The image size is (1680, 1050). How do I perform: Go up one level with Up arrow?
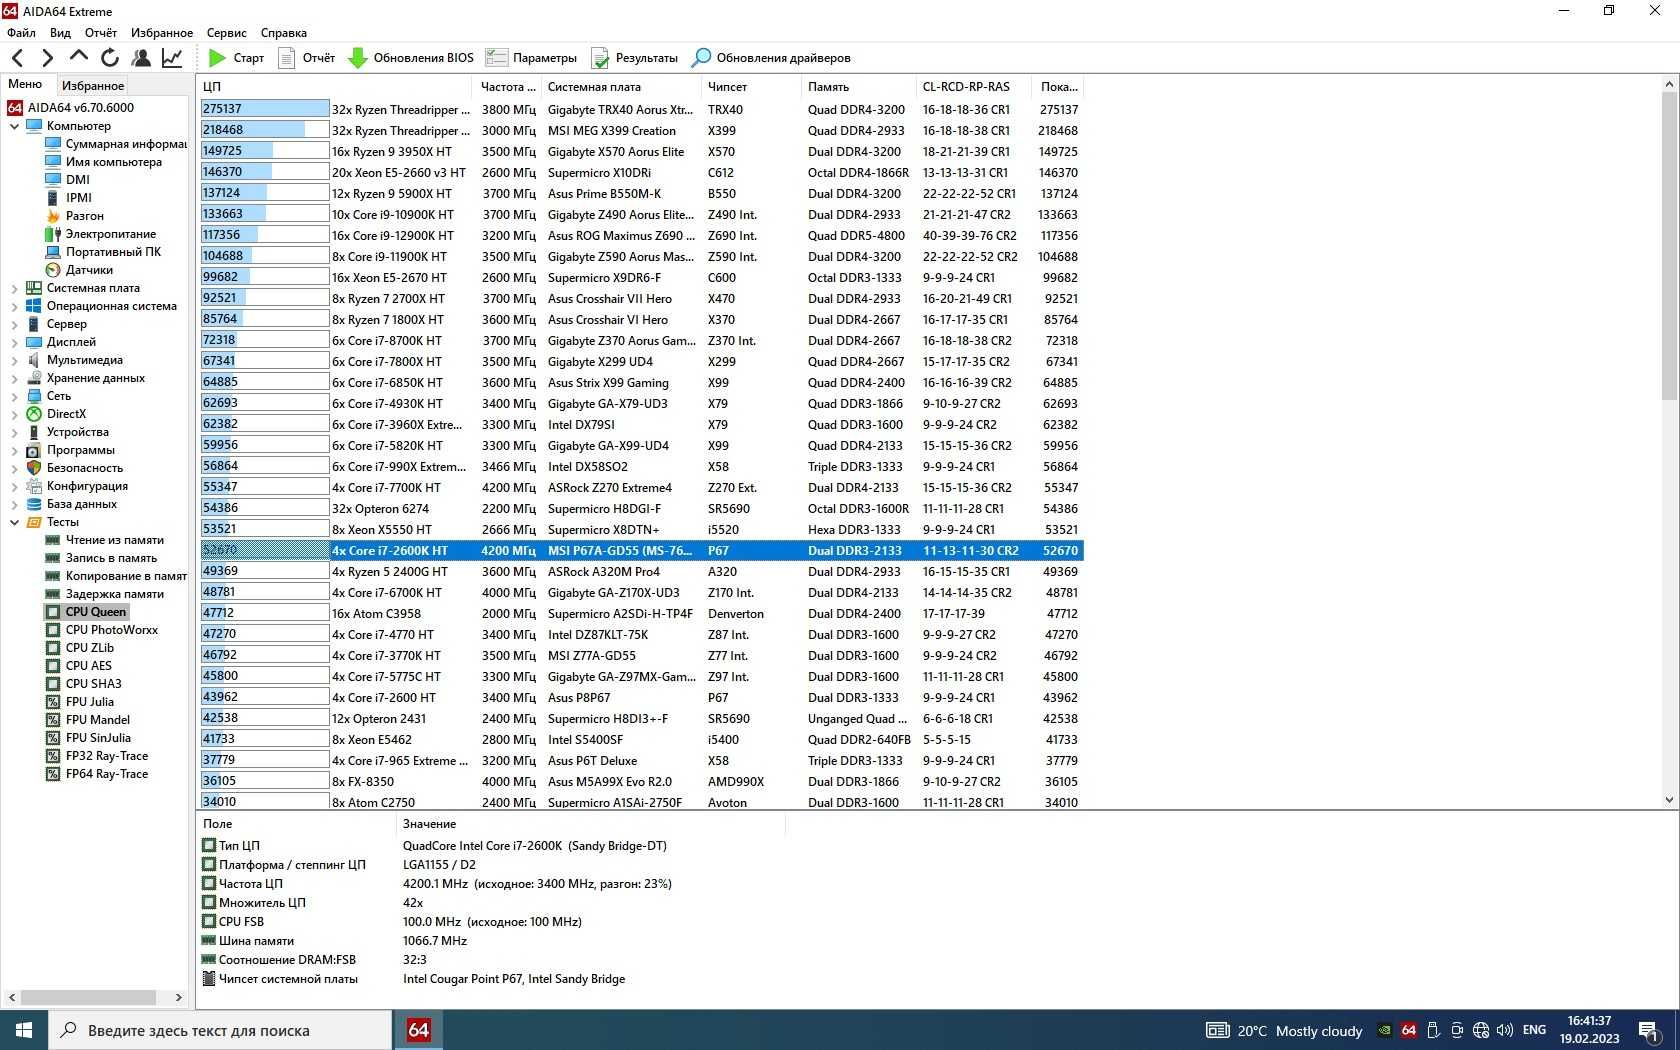[x=78, y=58]
